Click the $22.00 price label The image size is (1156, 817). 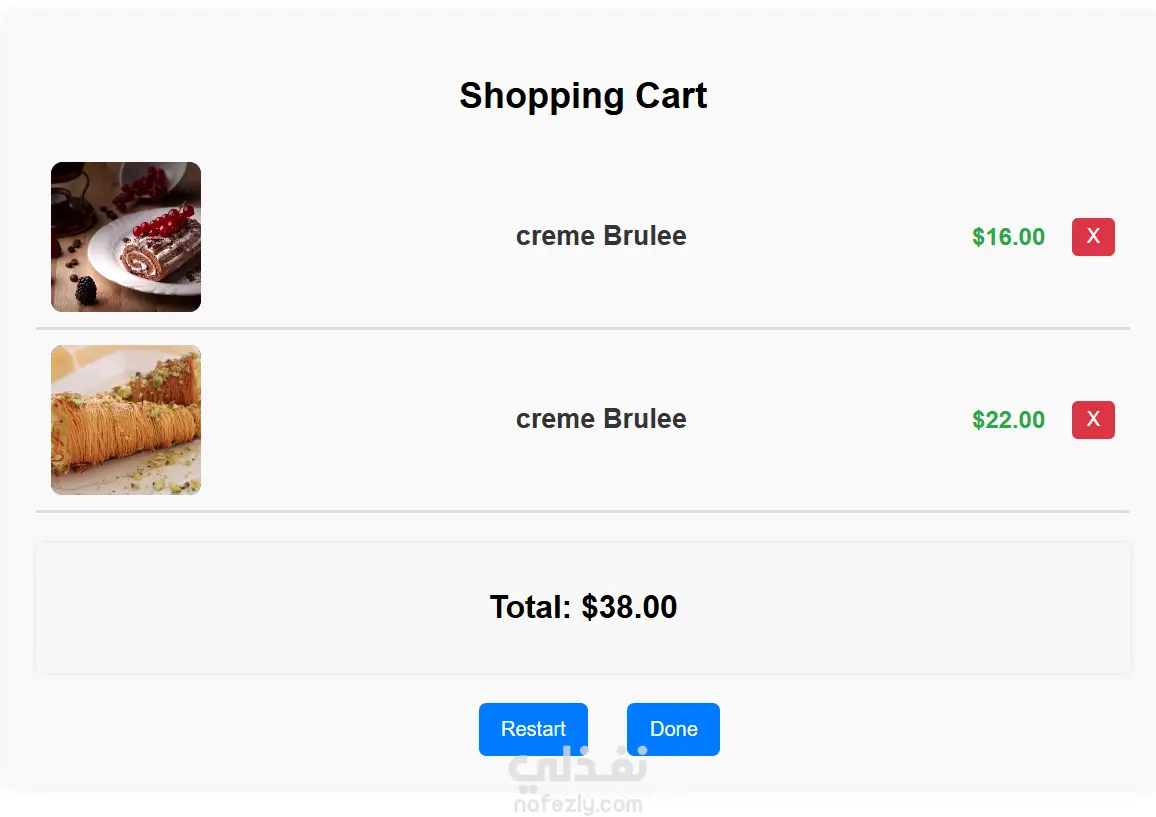pos(1008,420)
